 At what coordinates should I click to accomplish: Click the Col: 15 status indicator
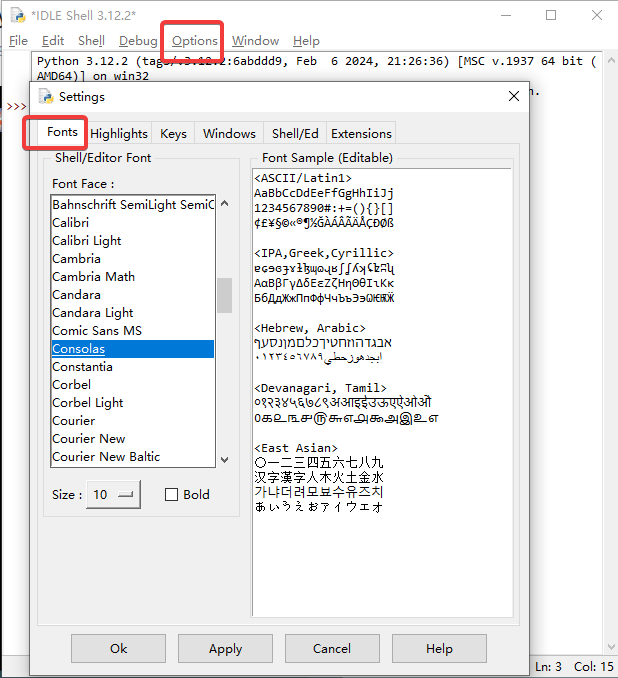tap(593, 667)
